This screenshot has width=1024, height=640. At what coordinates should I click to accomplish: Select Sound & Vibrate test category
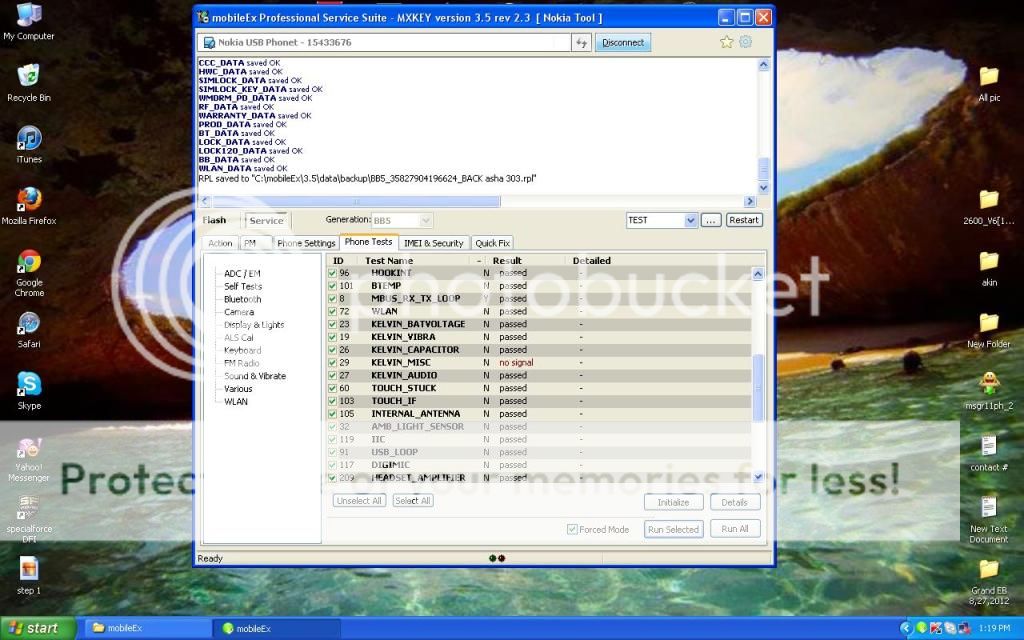pyautogui.click(x=254, y=376)
